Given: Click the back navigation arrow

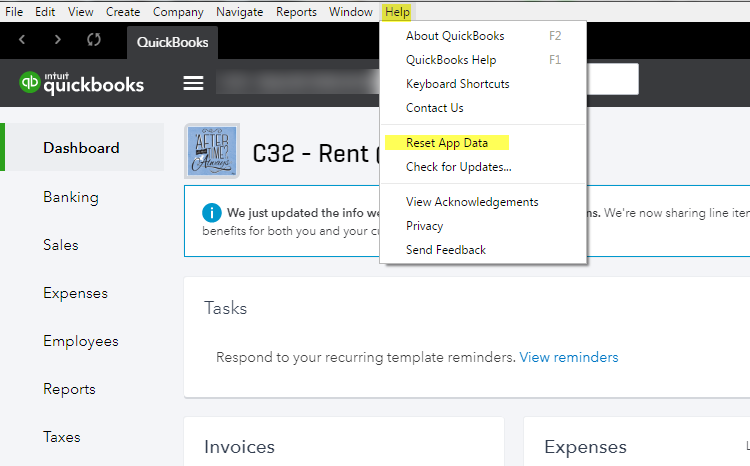Looking at the screenshot, I should coord(23,39).
